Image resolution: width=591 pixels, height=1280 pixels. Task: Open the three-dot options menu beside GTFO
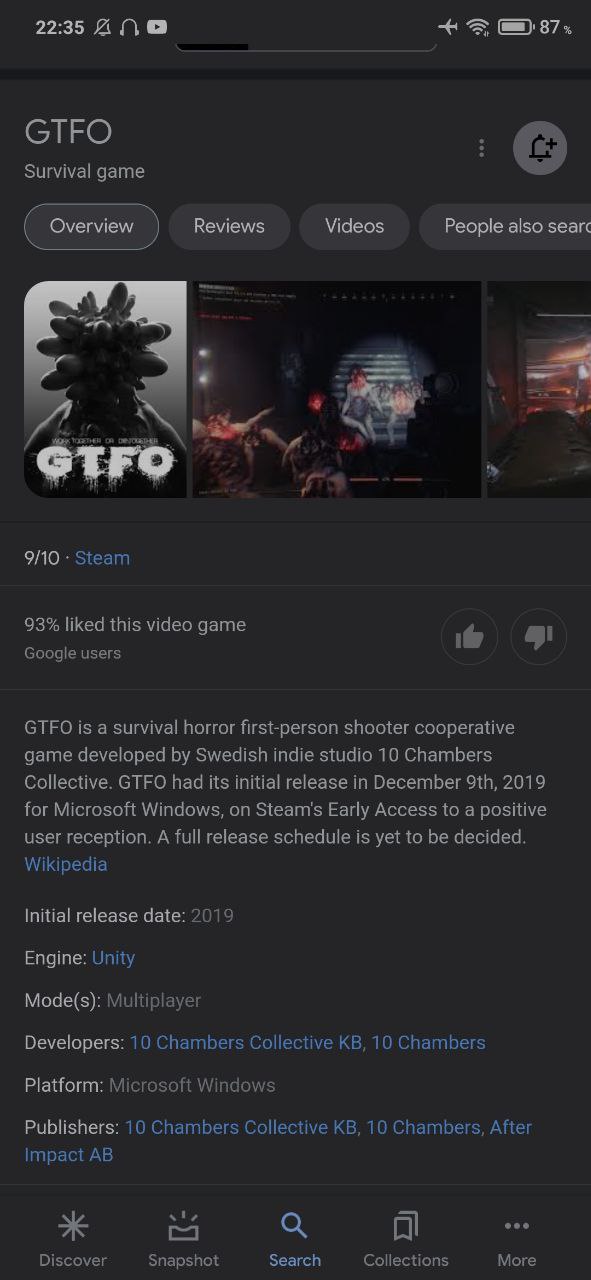pos(481,148)
